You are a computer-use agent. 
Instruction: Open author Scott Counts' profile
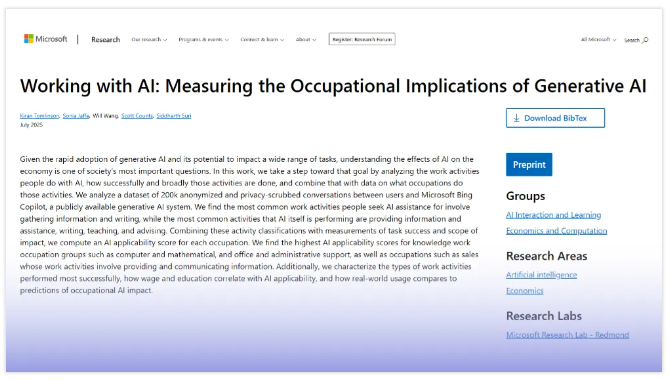click(137, 116)
